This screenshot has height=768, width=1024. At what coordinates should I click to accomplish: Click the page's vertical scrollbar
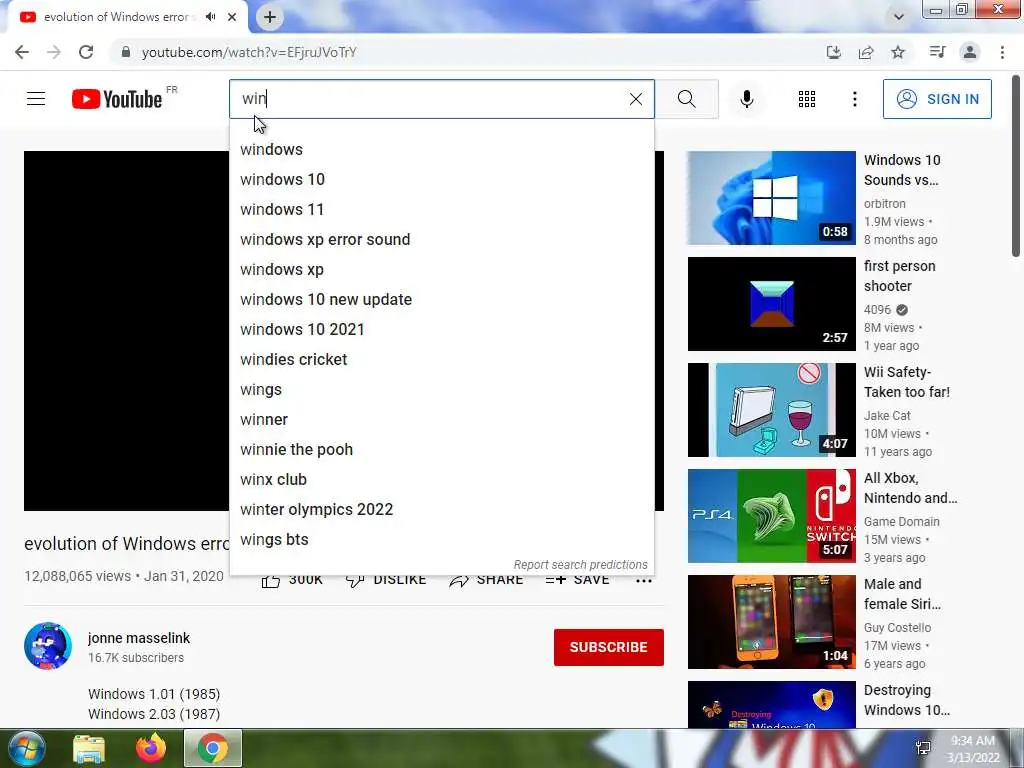point(1016,166)
